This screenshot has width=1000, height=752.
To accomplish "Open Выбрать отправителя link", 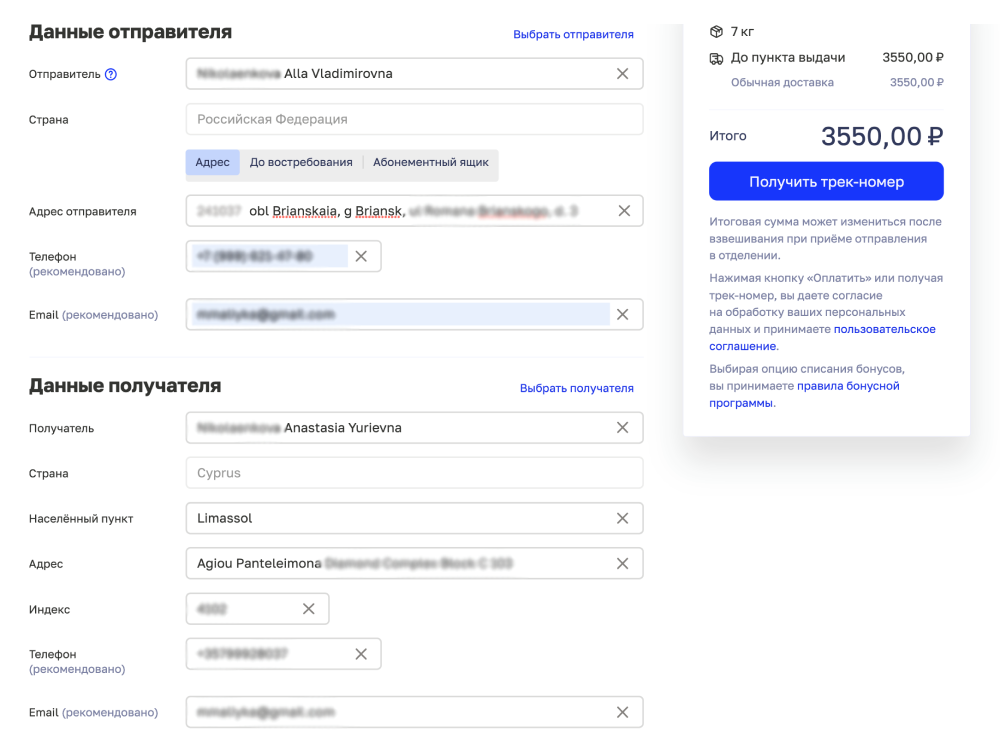I will [573, 34].
